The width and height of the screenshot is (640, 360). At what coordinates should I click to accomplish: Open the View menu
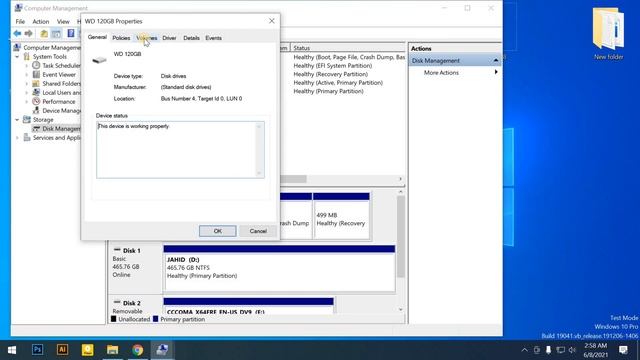[63, 21]
